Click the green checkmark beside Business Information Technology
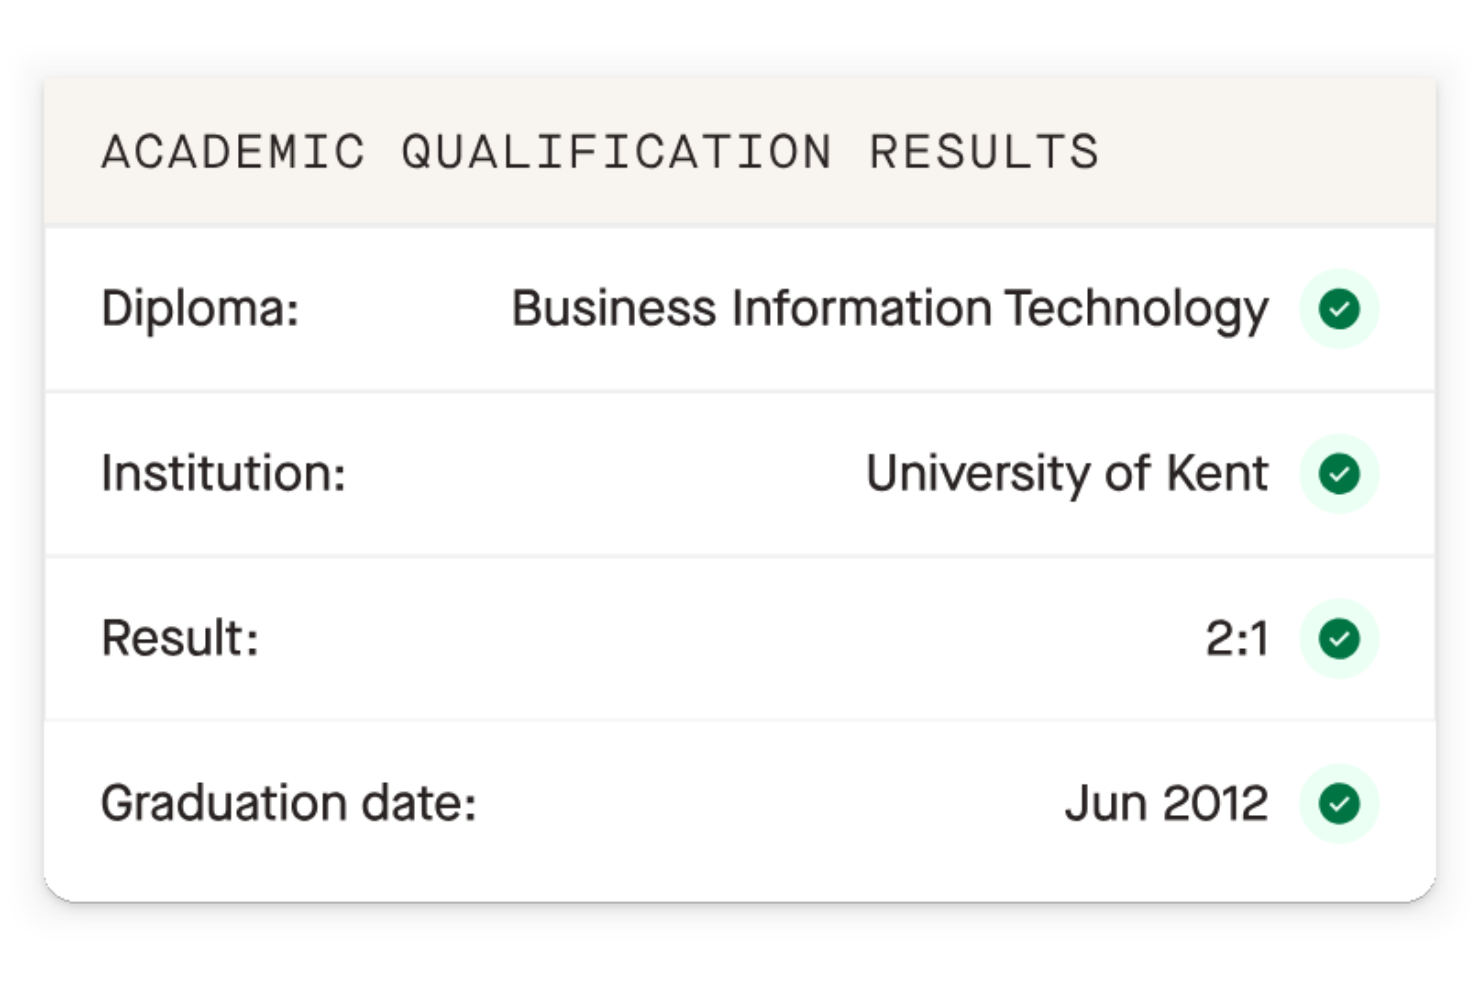This screenshot has height=987, width=1480. click(x=1339, y=309)
